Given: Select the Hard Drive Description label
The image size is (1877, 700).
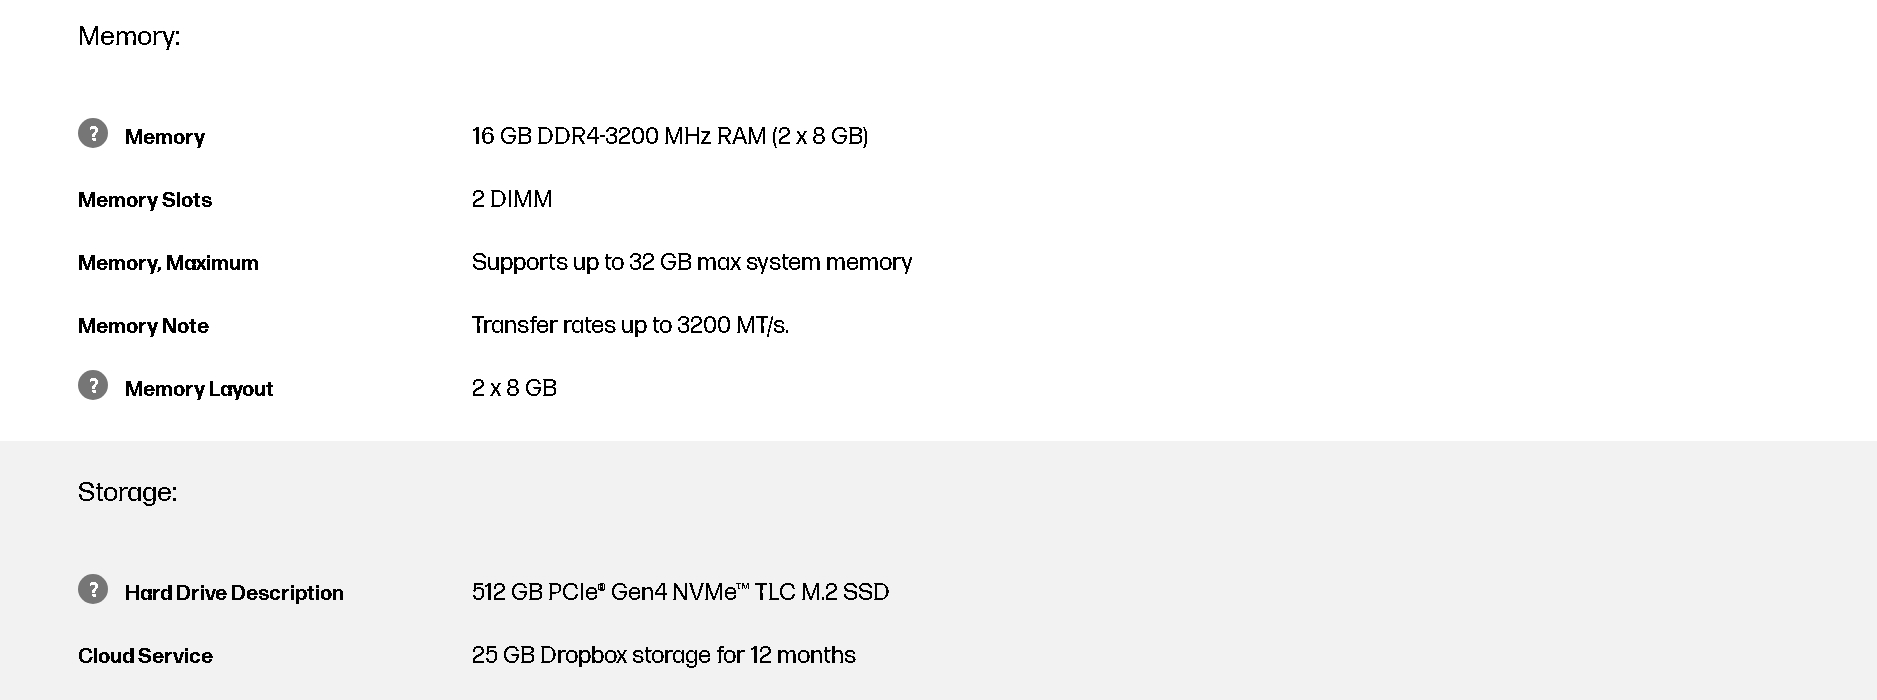Looking at the screenshot, I should click(234, 593).
